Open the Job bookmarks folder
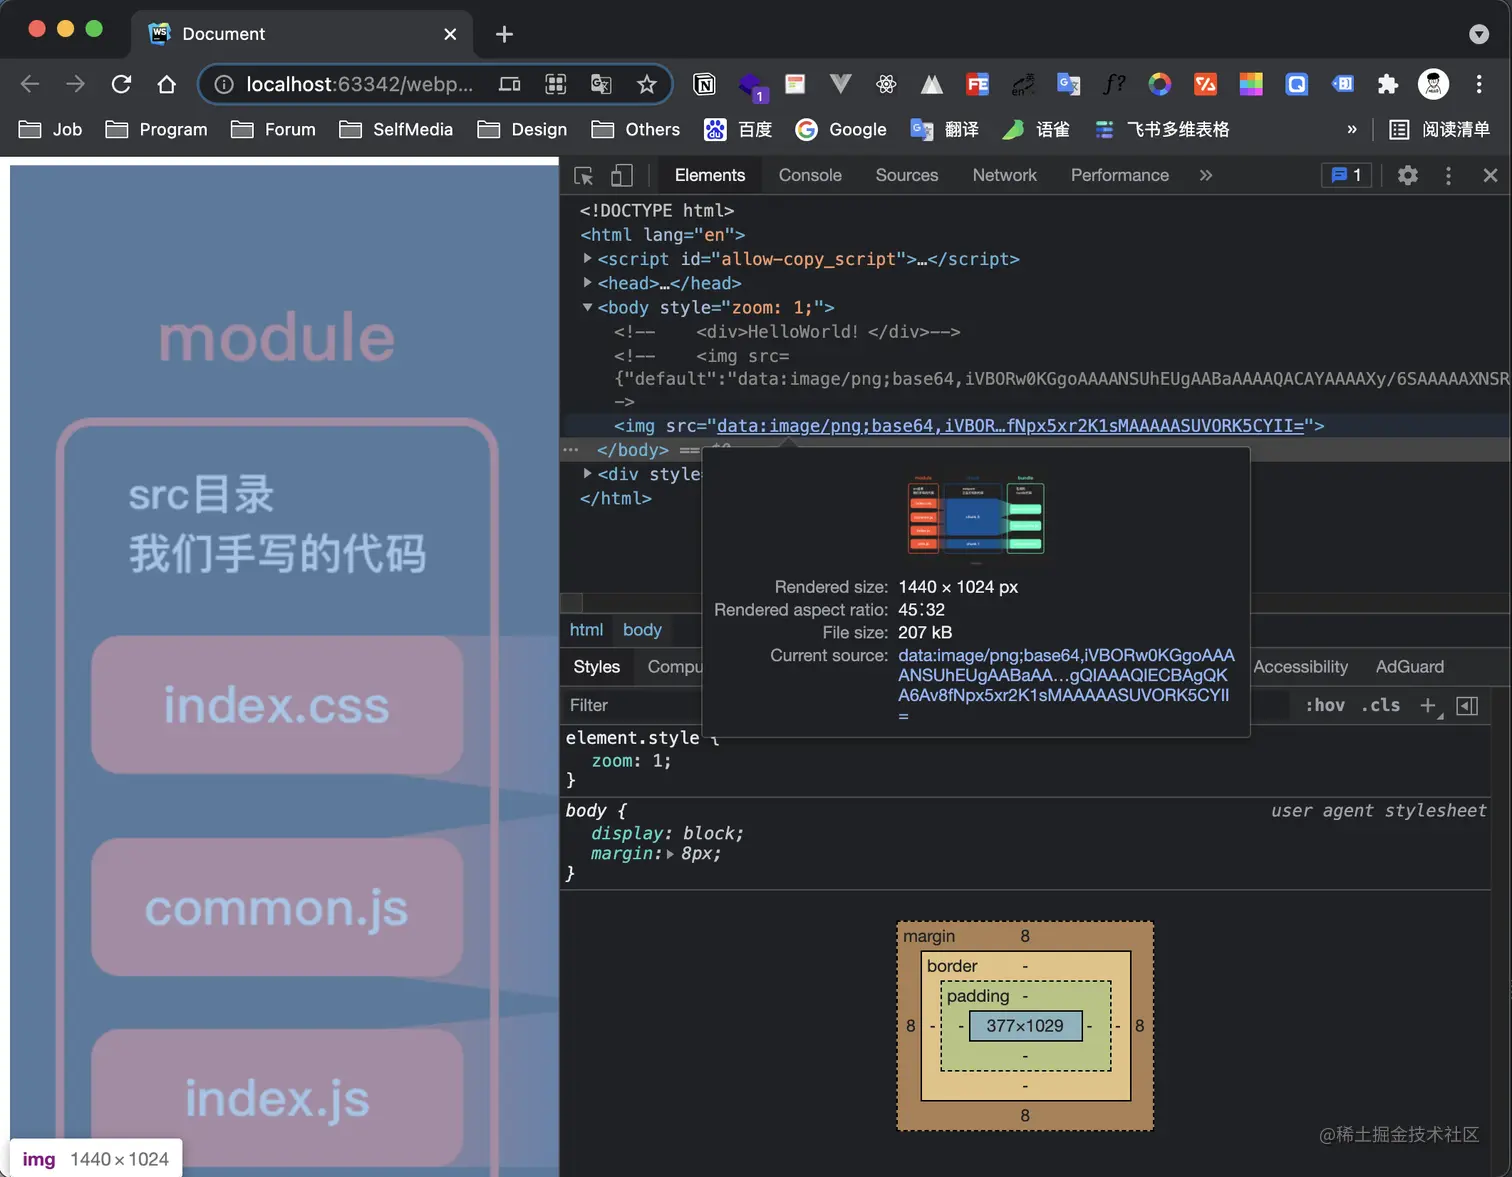The height and width of the screenshot is (1177, 1512). pos(51,129)
